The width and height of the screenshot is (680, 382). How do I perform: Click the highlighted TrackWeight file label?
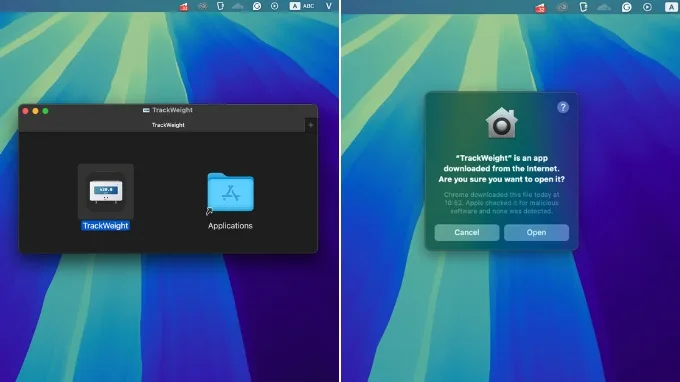tap(105, 225)
